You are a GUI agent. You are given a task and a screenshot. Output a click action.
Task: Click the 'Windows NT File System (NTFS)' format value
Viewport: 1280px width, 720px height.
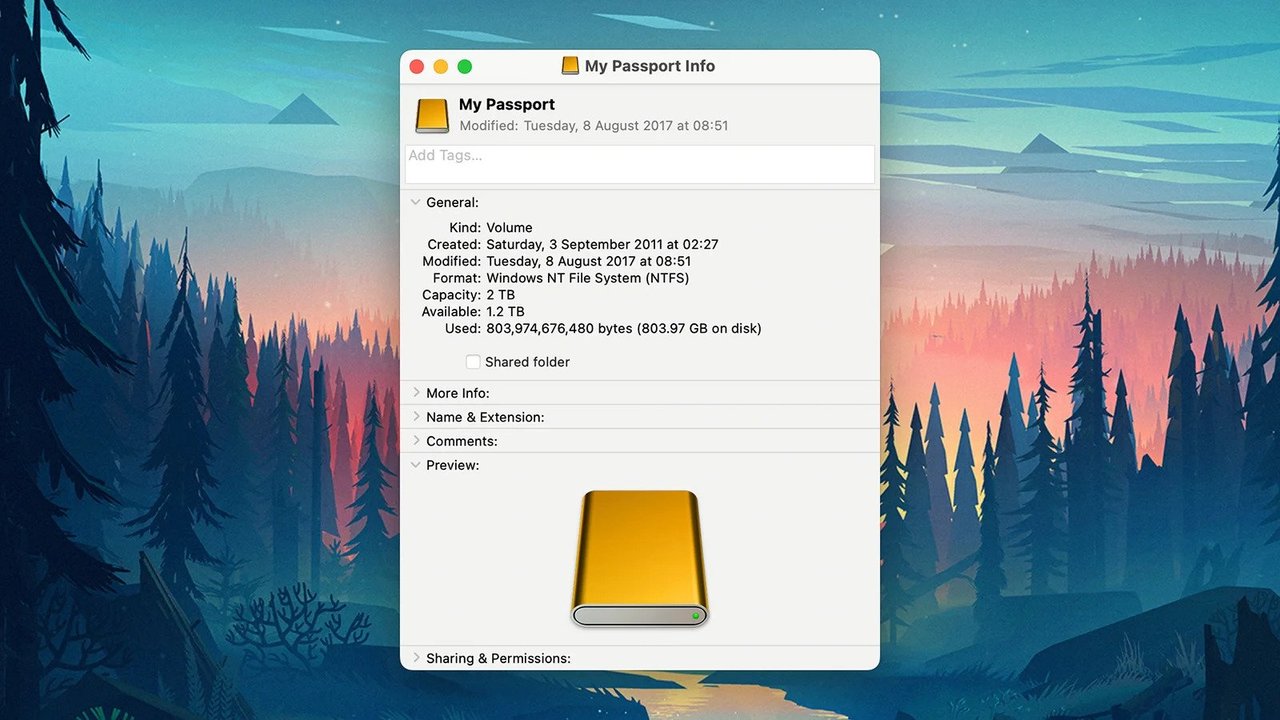click(x=588, y=278)
